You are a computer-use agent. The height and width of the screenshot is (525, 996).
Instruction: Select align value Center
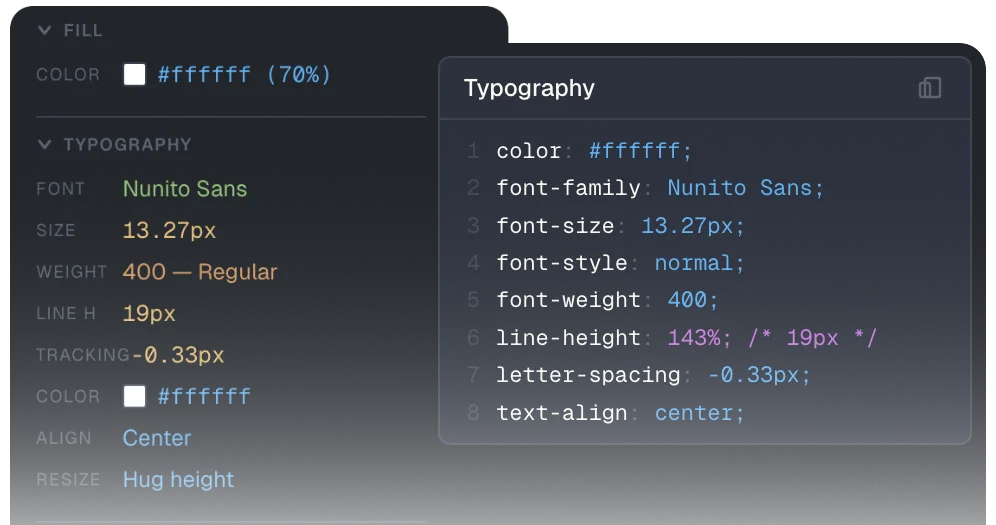coord(157,438)
